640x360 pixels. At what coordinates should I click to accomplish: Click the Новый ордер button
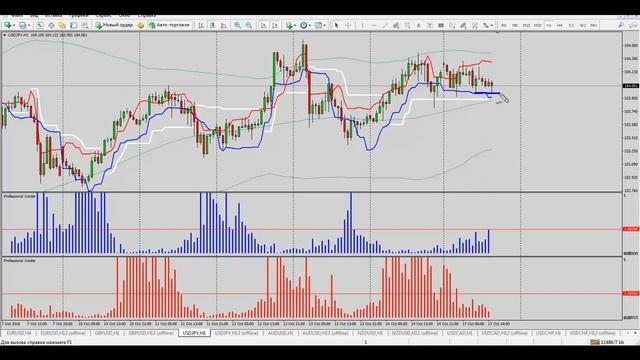[x=114, y=25]
